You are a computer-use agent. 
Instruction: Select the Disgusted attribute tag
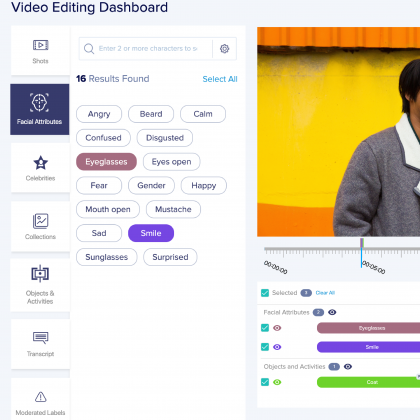click(165, 138)
